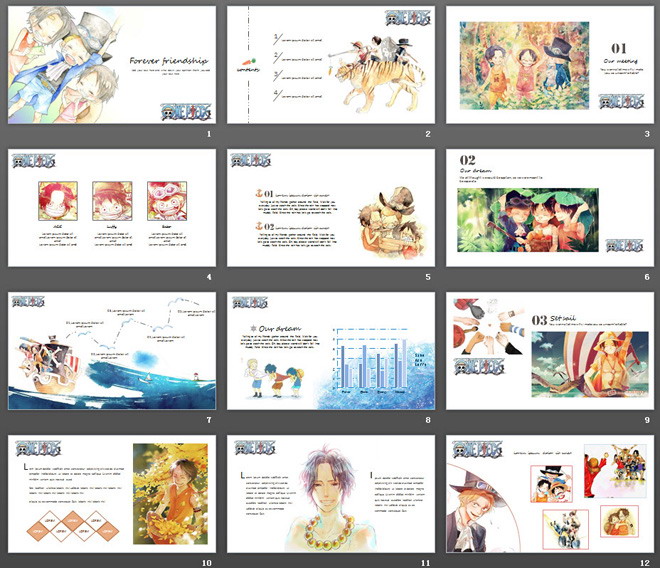Screen dimensions: 660x568
Task: Click the Sabo portrait on slide 4
Action: (167, 201)
